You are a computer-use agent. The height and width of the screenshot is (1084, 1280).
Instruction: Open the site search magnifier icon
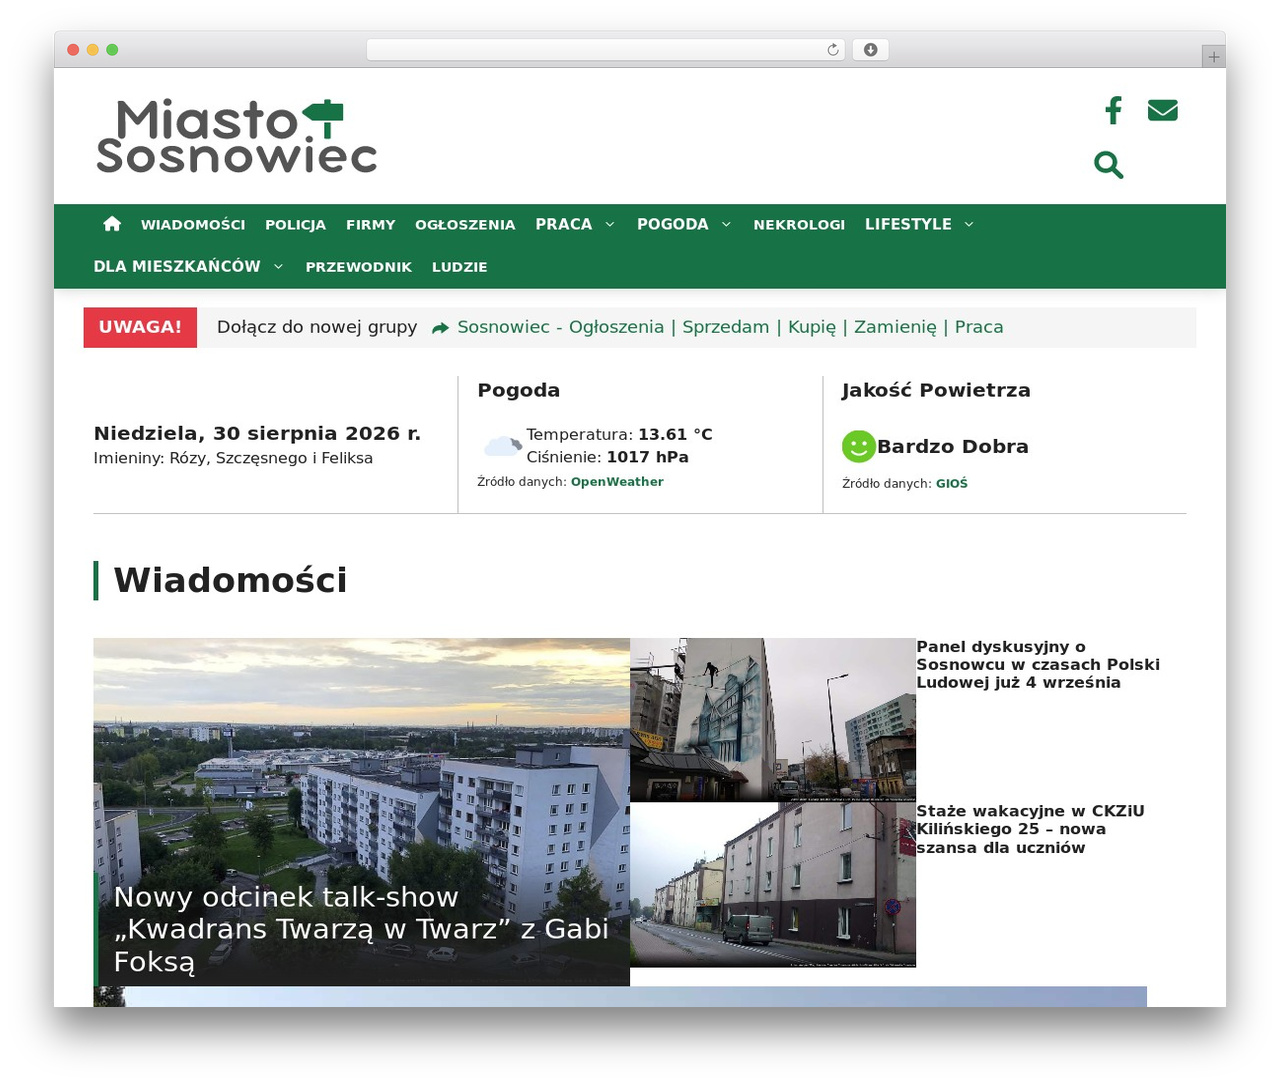tap(1109, 165)
